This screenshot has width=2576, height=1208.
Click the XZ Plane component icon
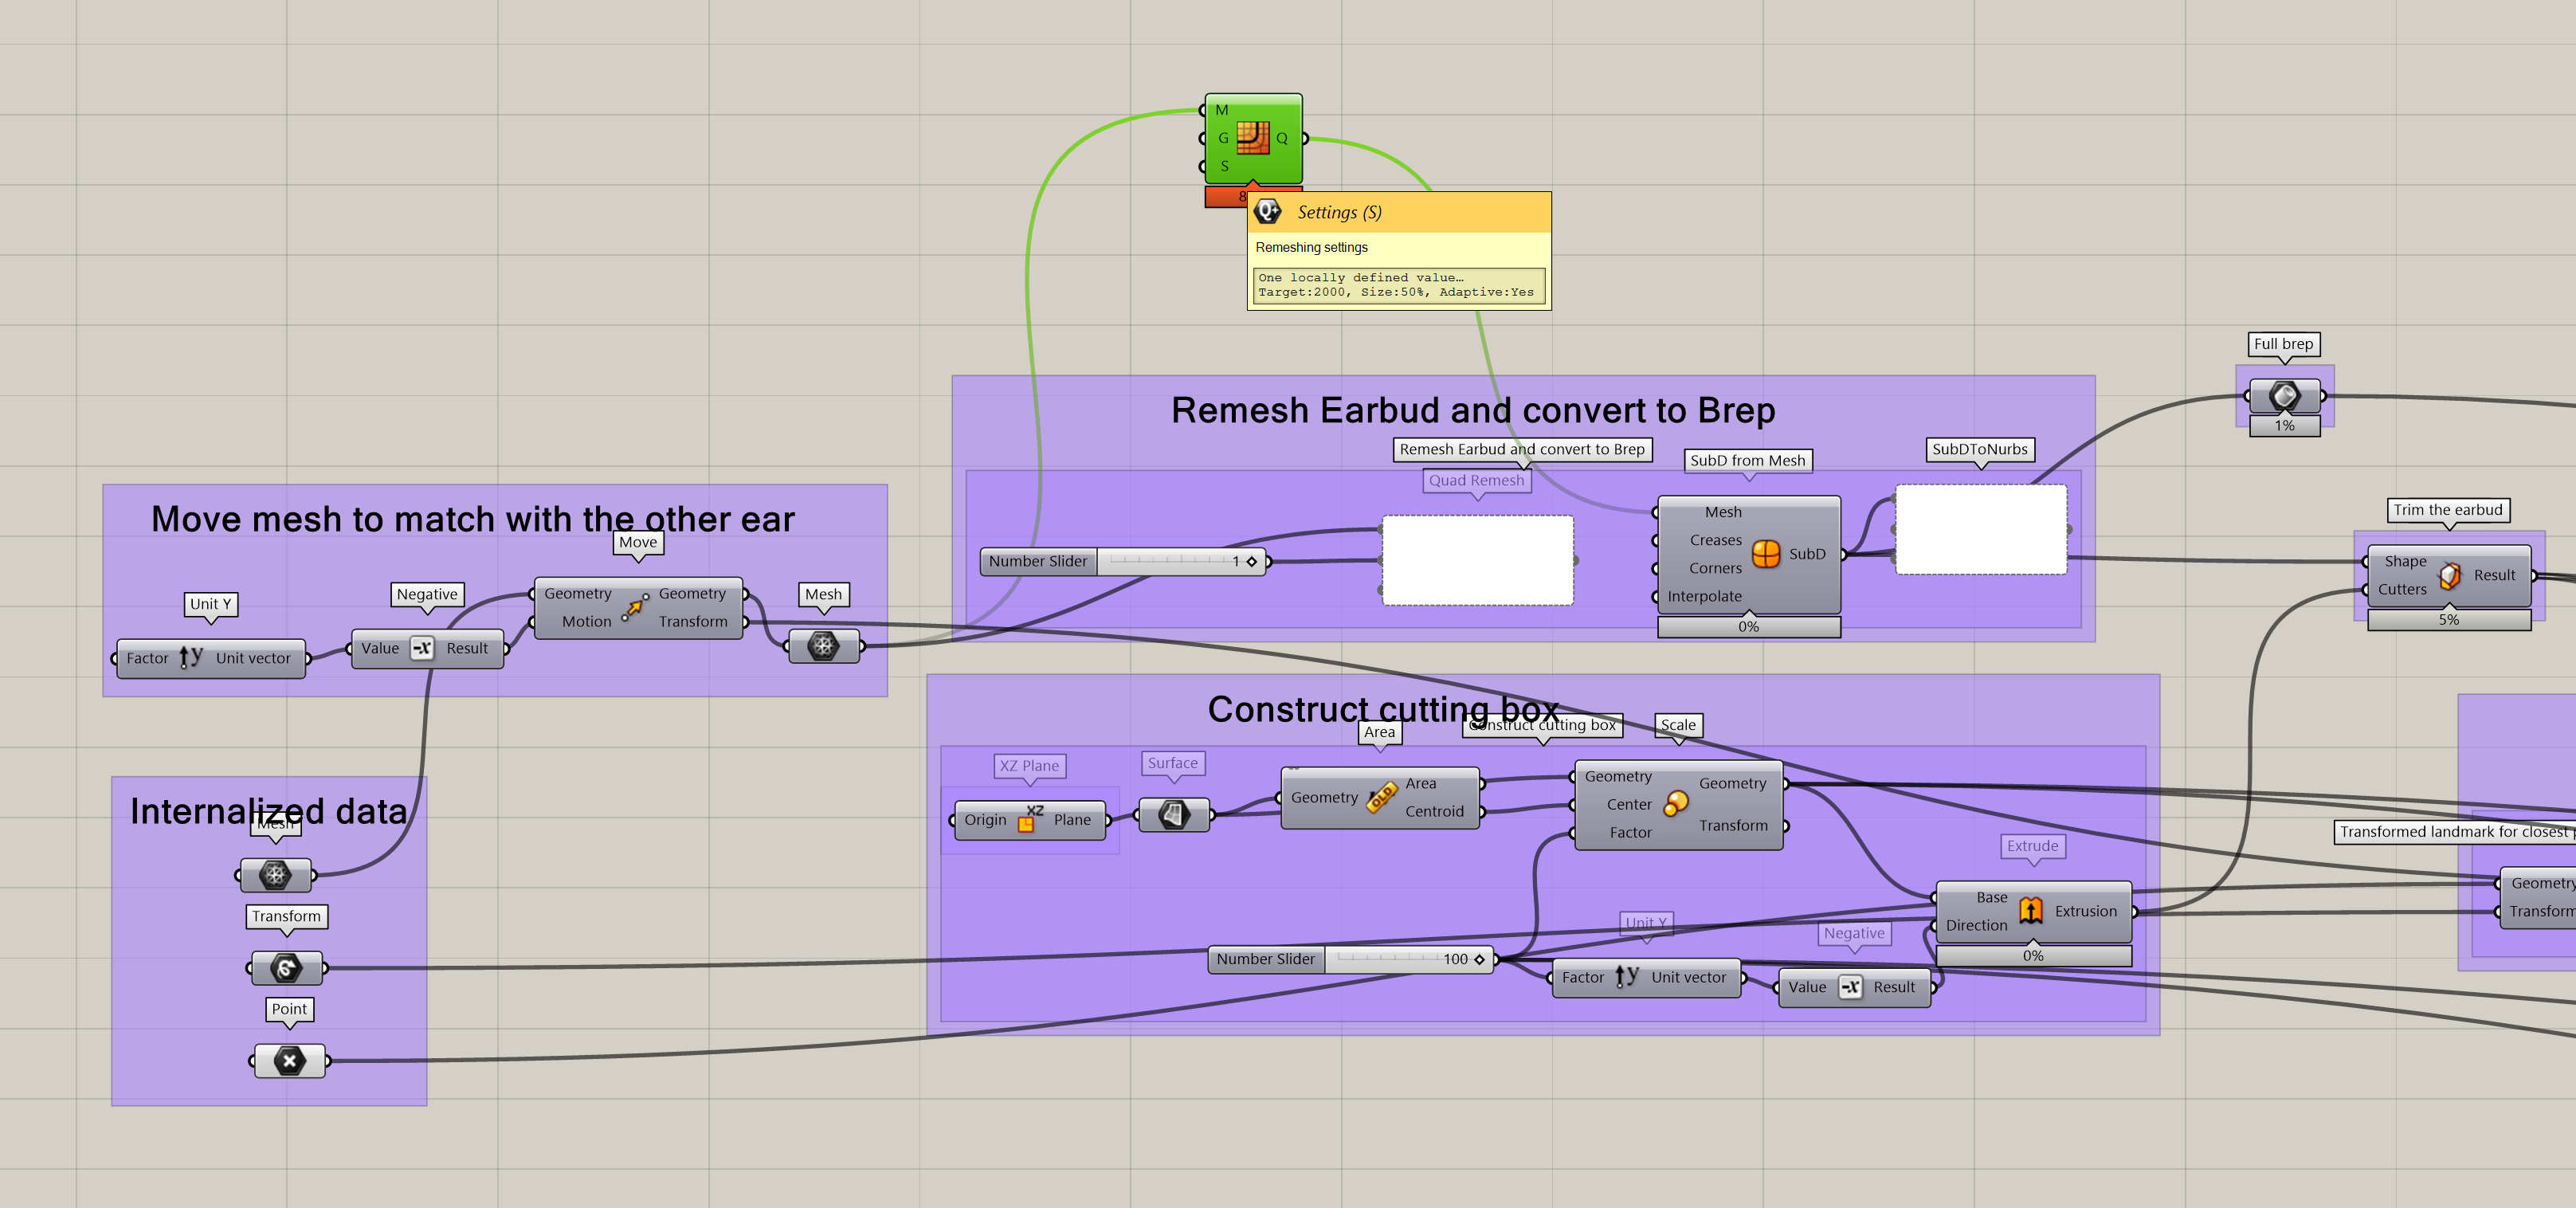coord(1030,819)
